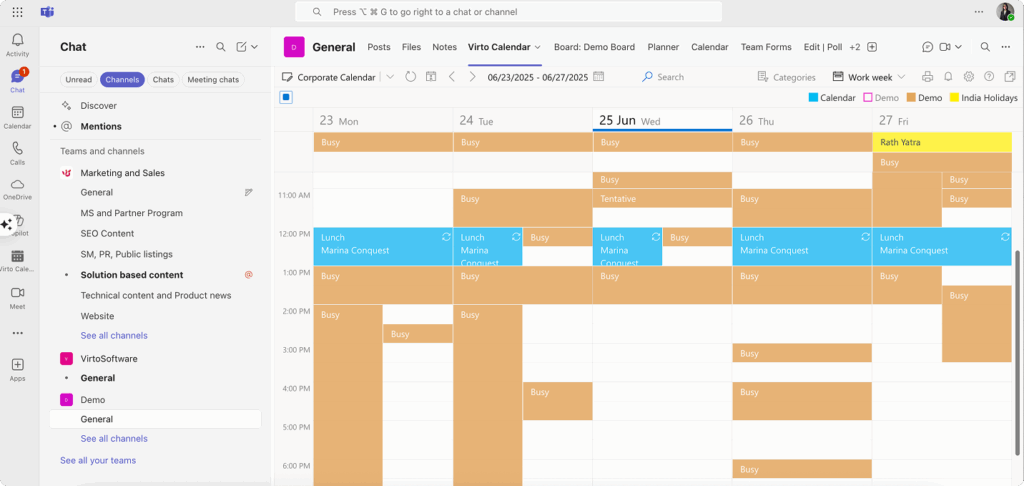1024x486 pixels.
Task: Refresh the Virto calendar view
Action: [410, 77]
